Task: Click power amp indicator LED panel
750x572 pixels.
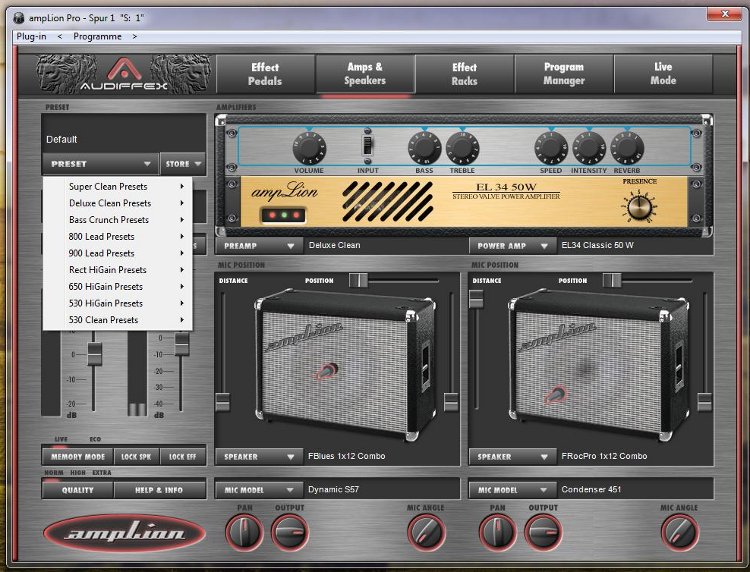Action: [284, 215]
